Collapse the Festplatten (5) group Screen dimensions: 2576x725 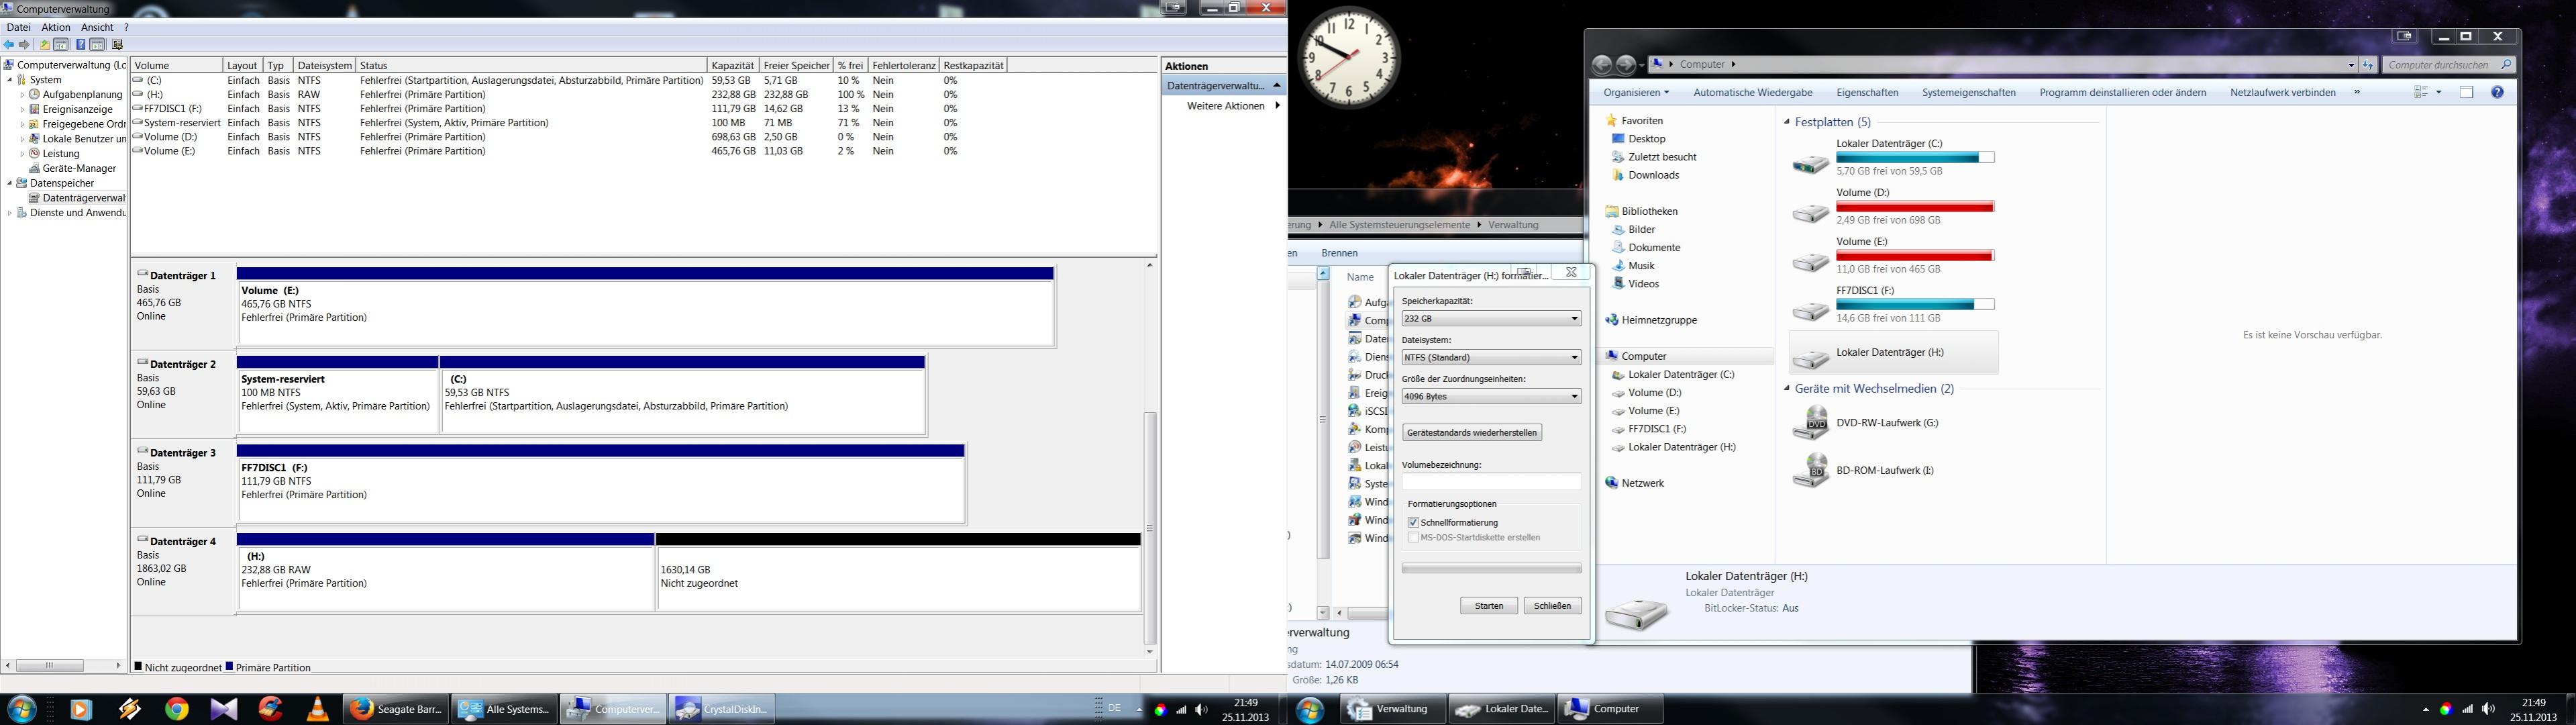pos(1787,122)
